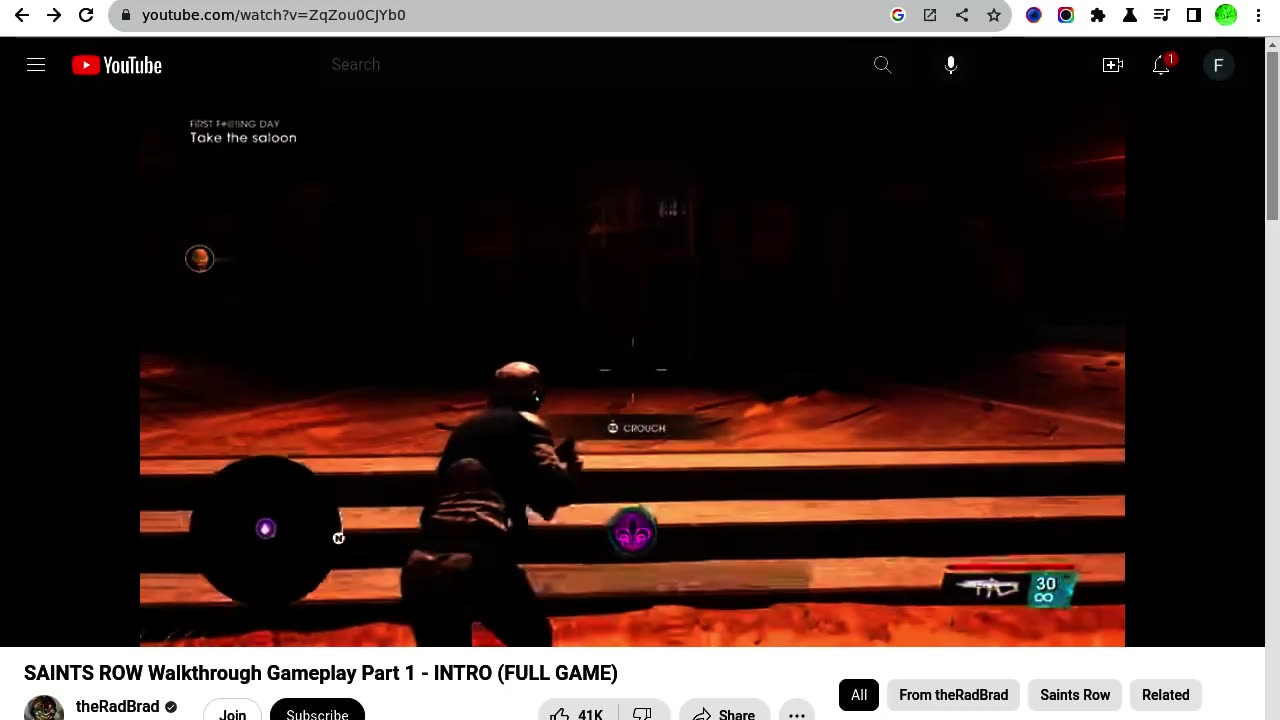This screenshot has height=720, width=1280.
Task: Go to YouTube home via logo
Action: click(117, 65)
